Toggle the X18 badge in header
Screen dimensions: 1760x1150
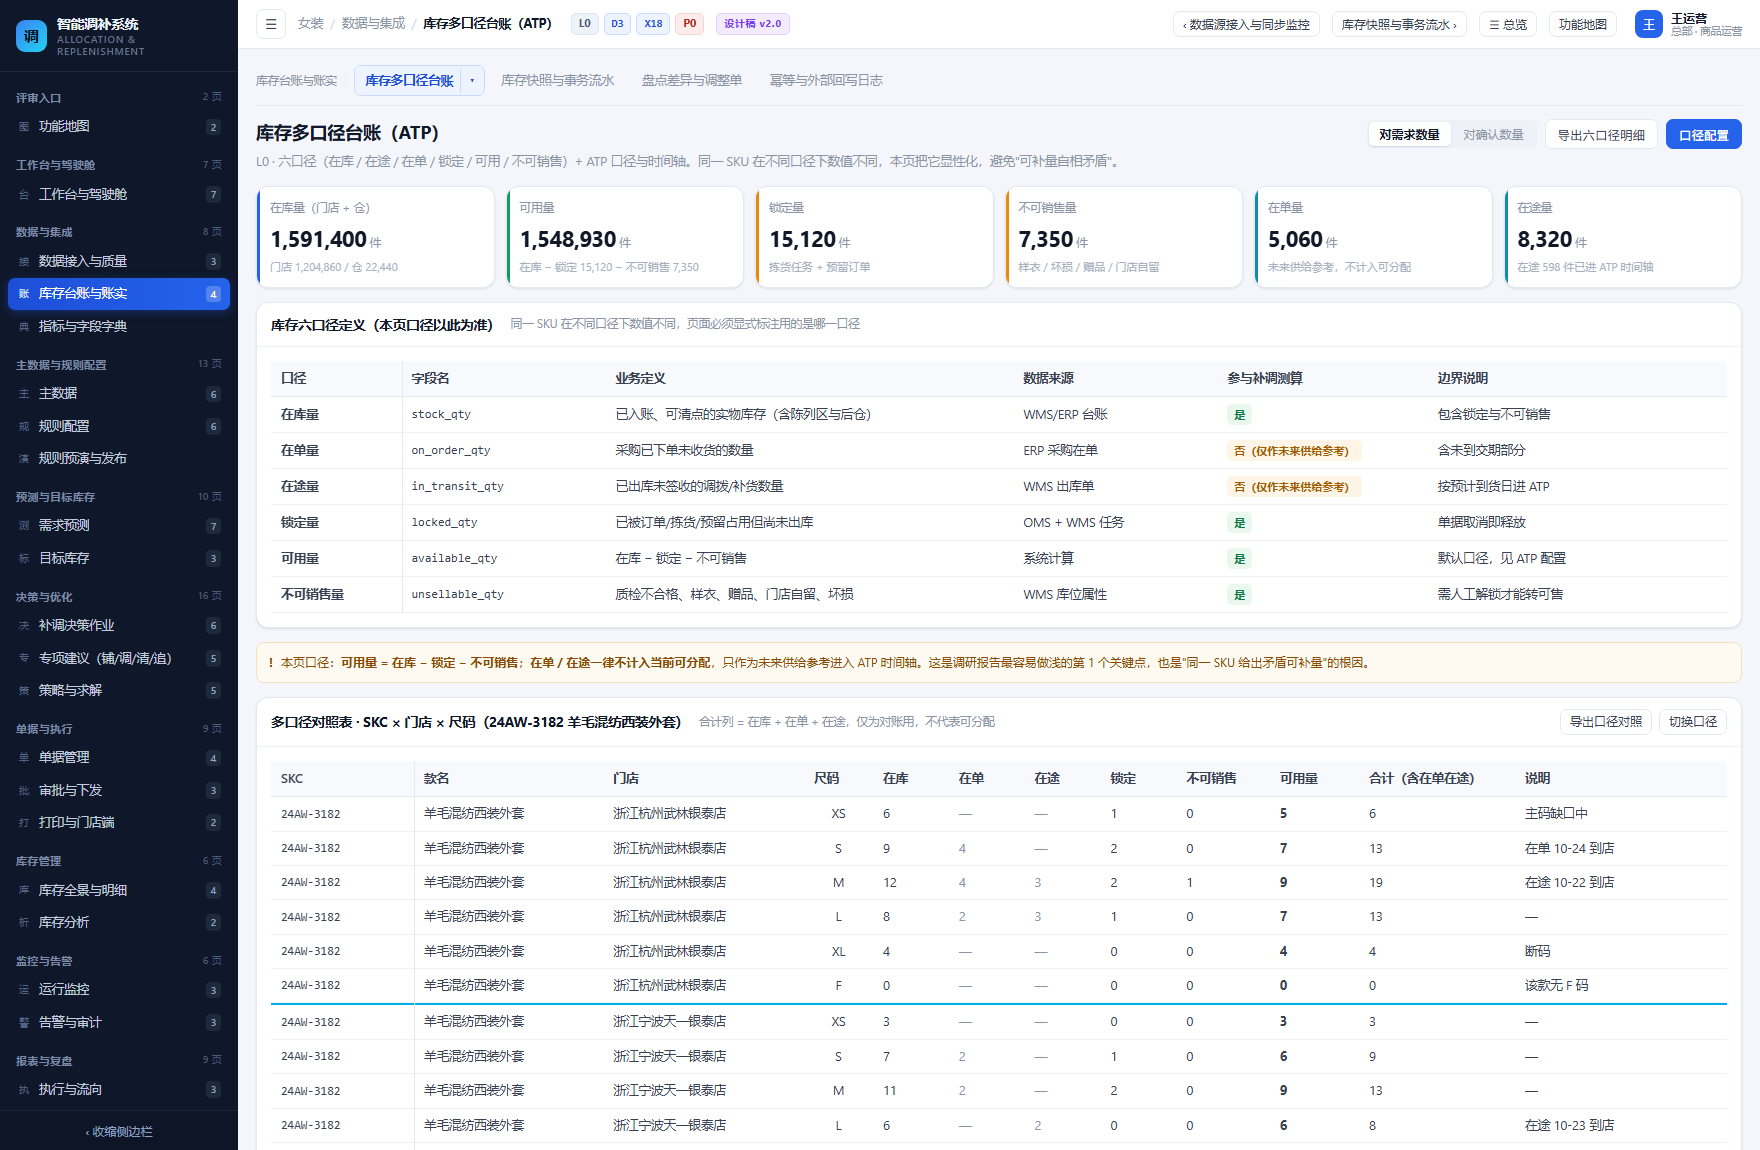point(653,24)
